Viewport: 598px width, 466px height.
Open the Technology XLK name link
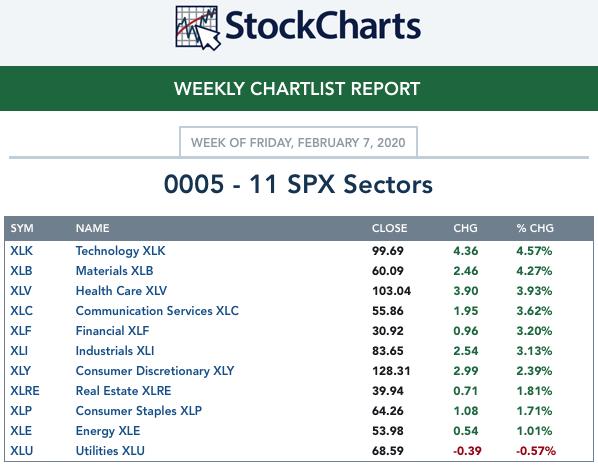tap(121, 251)
